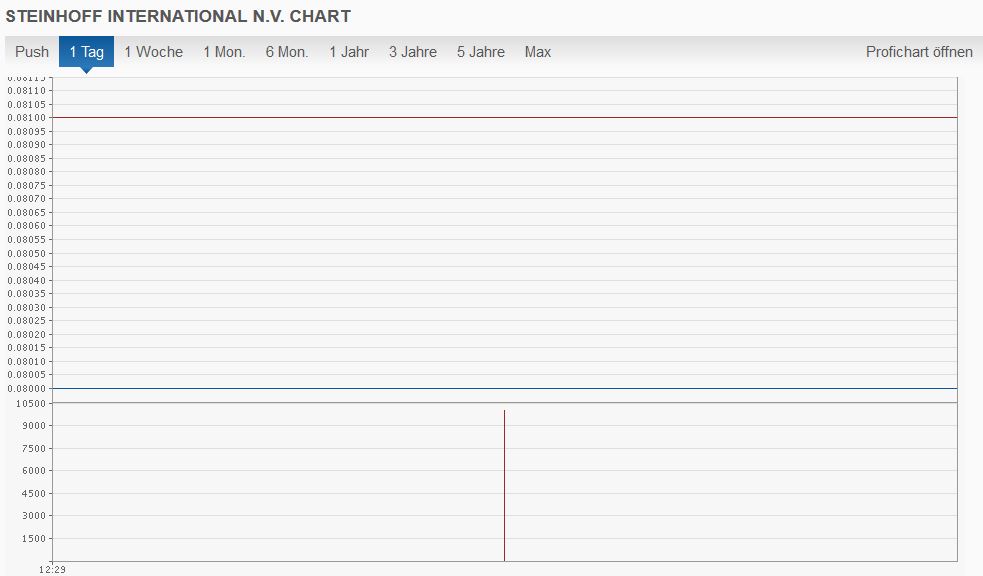
Task: View the "3 Jahre" chart period
Action: click(x=411, y=51)
